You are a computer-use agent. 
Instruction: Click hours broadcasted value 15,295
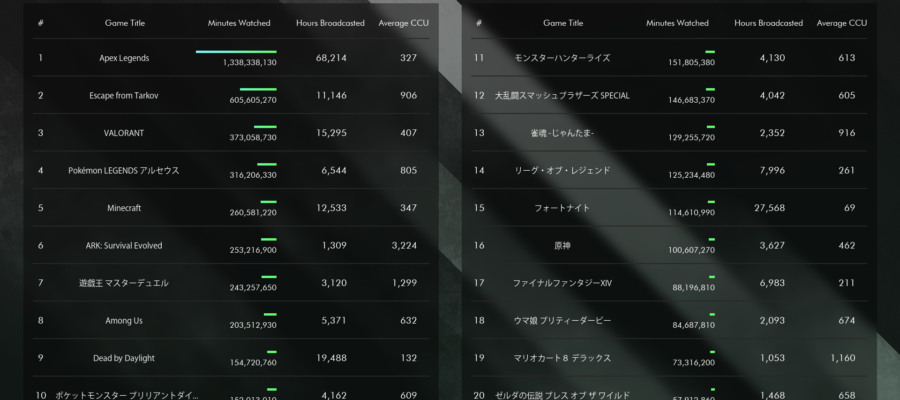[331, 133]
